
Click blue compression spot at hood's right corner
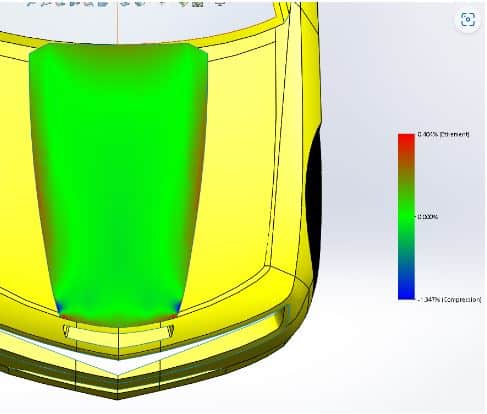pos(177,307)
